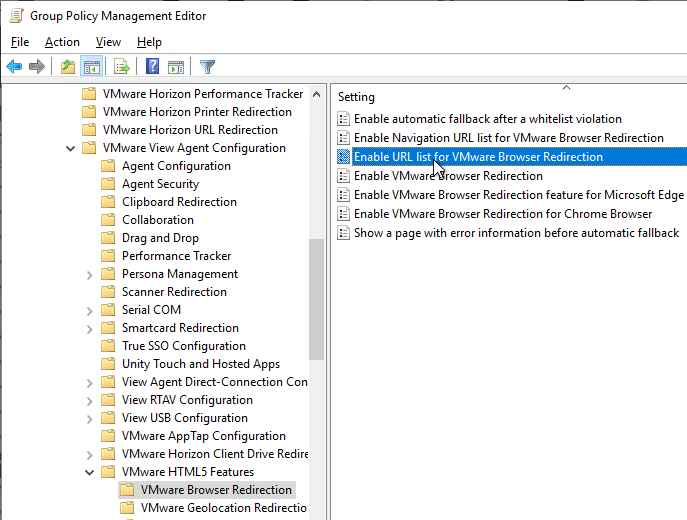Click icon of selected Enable URL list setting
Screen dimensions: 687x520
pos(344,156)
